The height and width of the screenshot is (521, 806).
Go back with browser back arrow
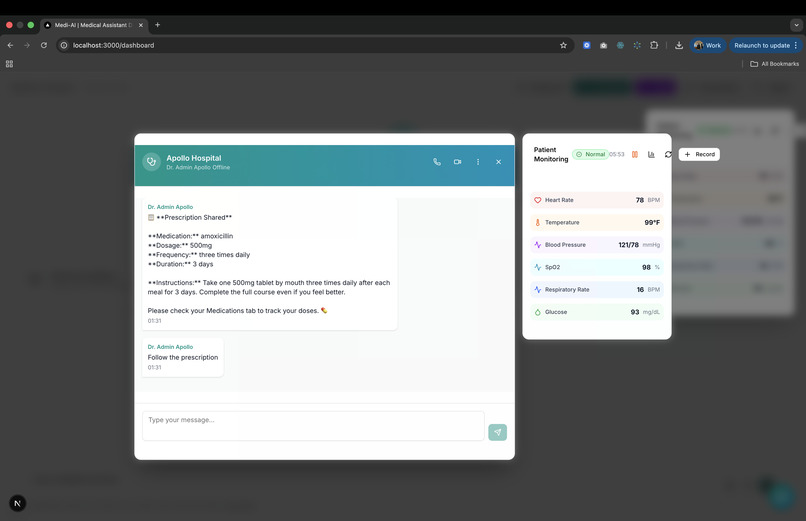(x=10, y=45)
